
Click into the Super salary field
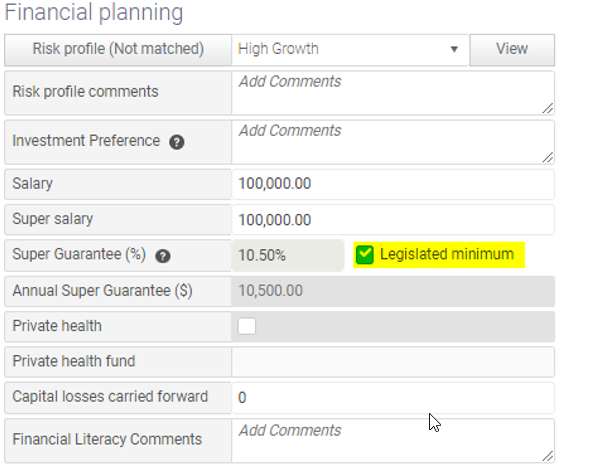click(x=393, y=220)
